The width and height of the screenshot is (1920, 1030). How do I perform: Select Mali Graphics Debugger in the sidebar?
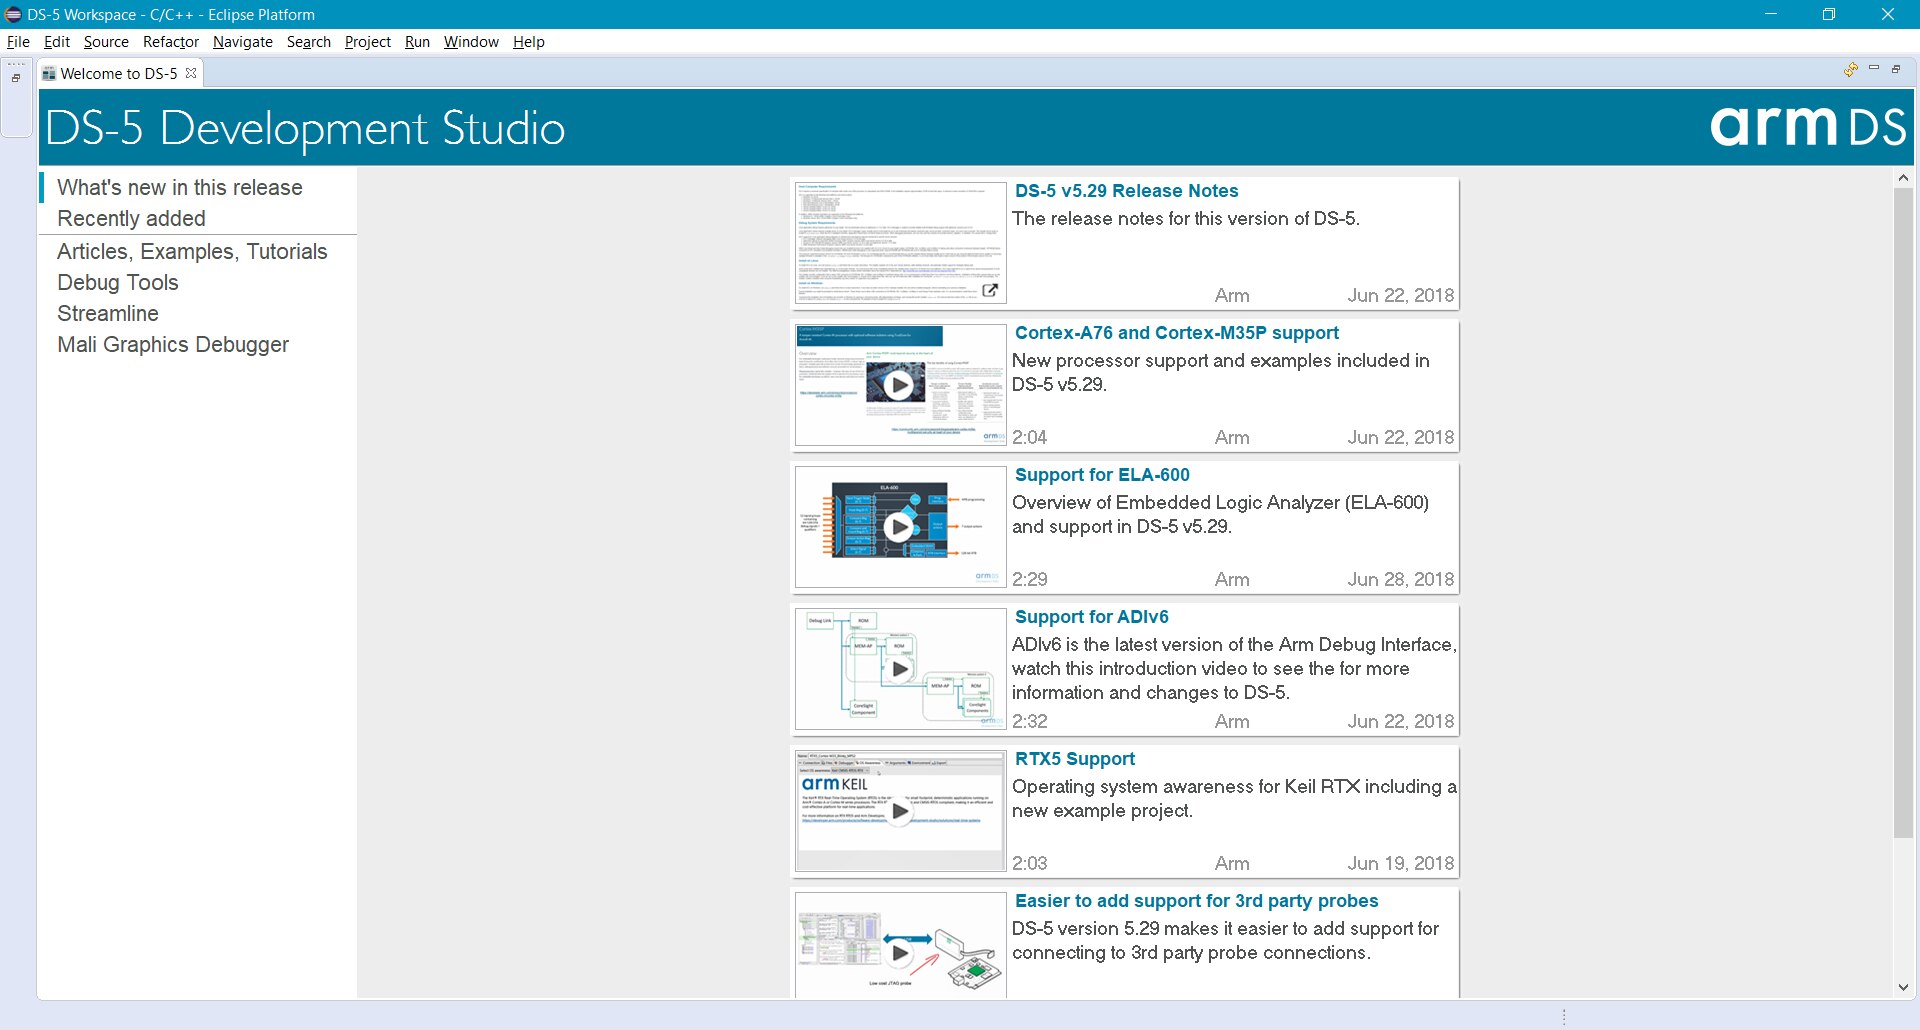(172, 344)
